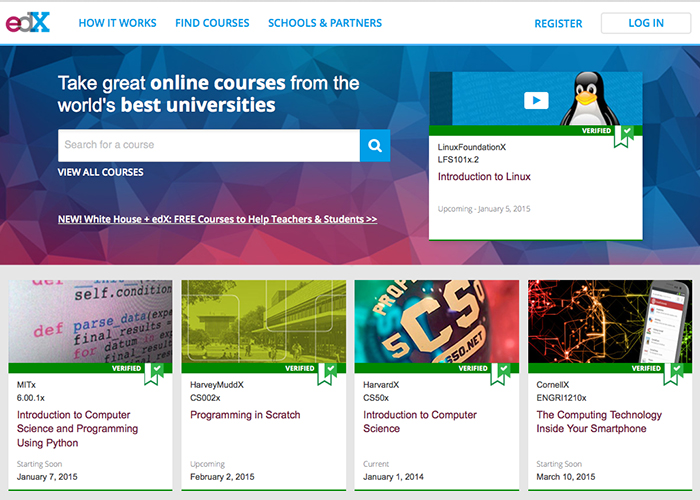Click the verified ribbon badge on Linux card
Screen dimensions: 700x500
coord(623,136)
